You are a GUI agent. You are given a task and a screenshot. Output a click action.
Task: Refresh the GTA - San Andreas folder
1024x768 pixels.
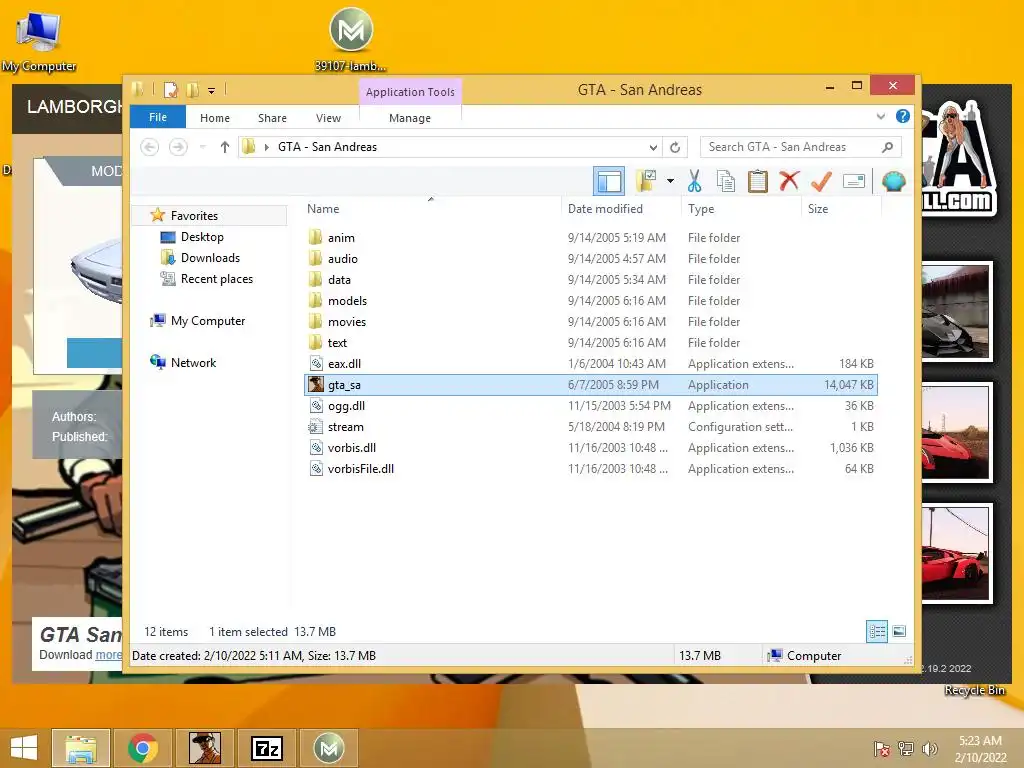click(675, 147)
